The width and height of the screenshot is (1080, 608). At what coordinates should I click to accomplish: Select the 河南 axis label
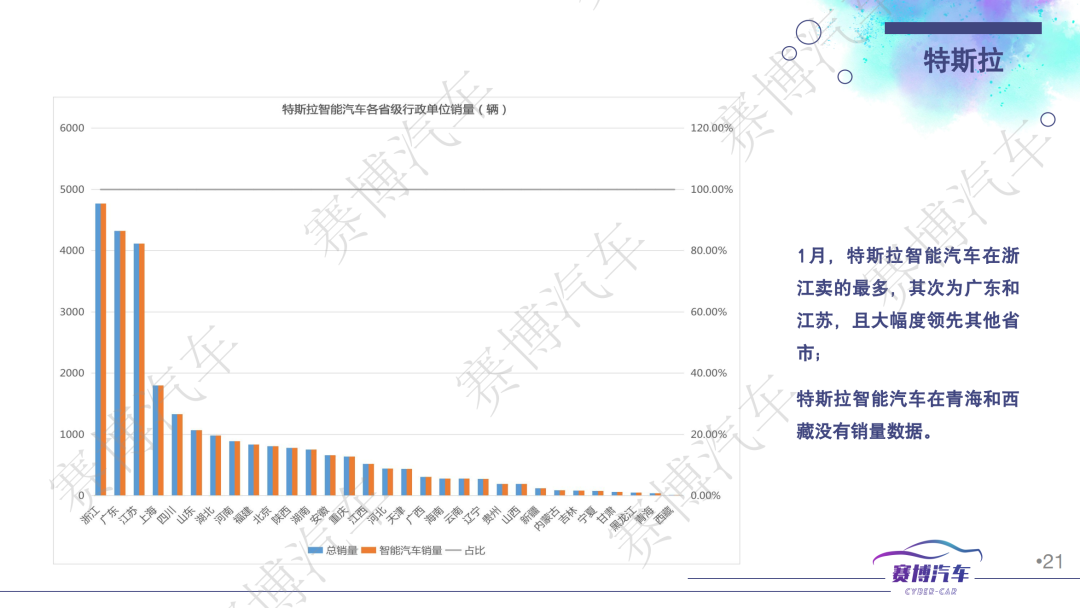click(224, 515)
